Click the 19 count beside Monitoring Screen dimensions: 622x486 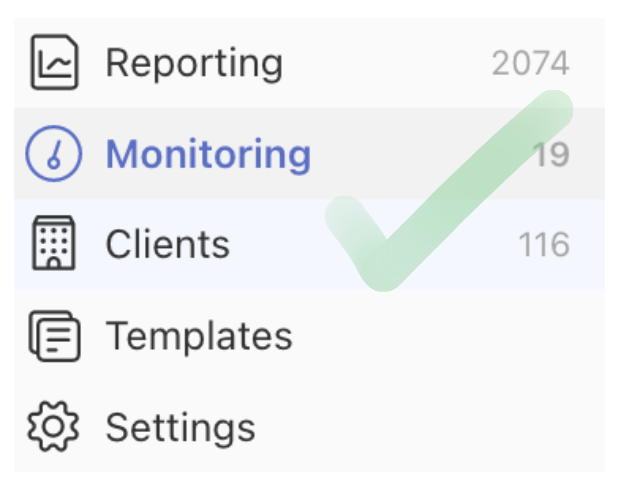point(550,156)
